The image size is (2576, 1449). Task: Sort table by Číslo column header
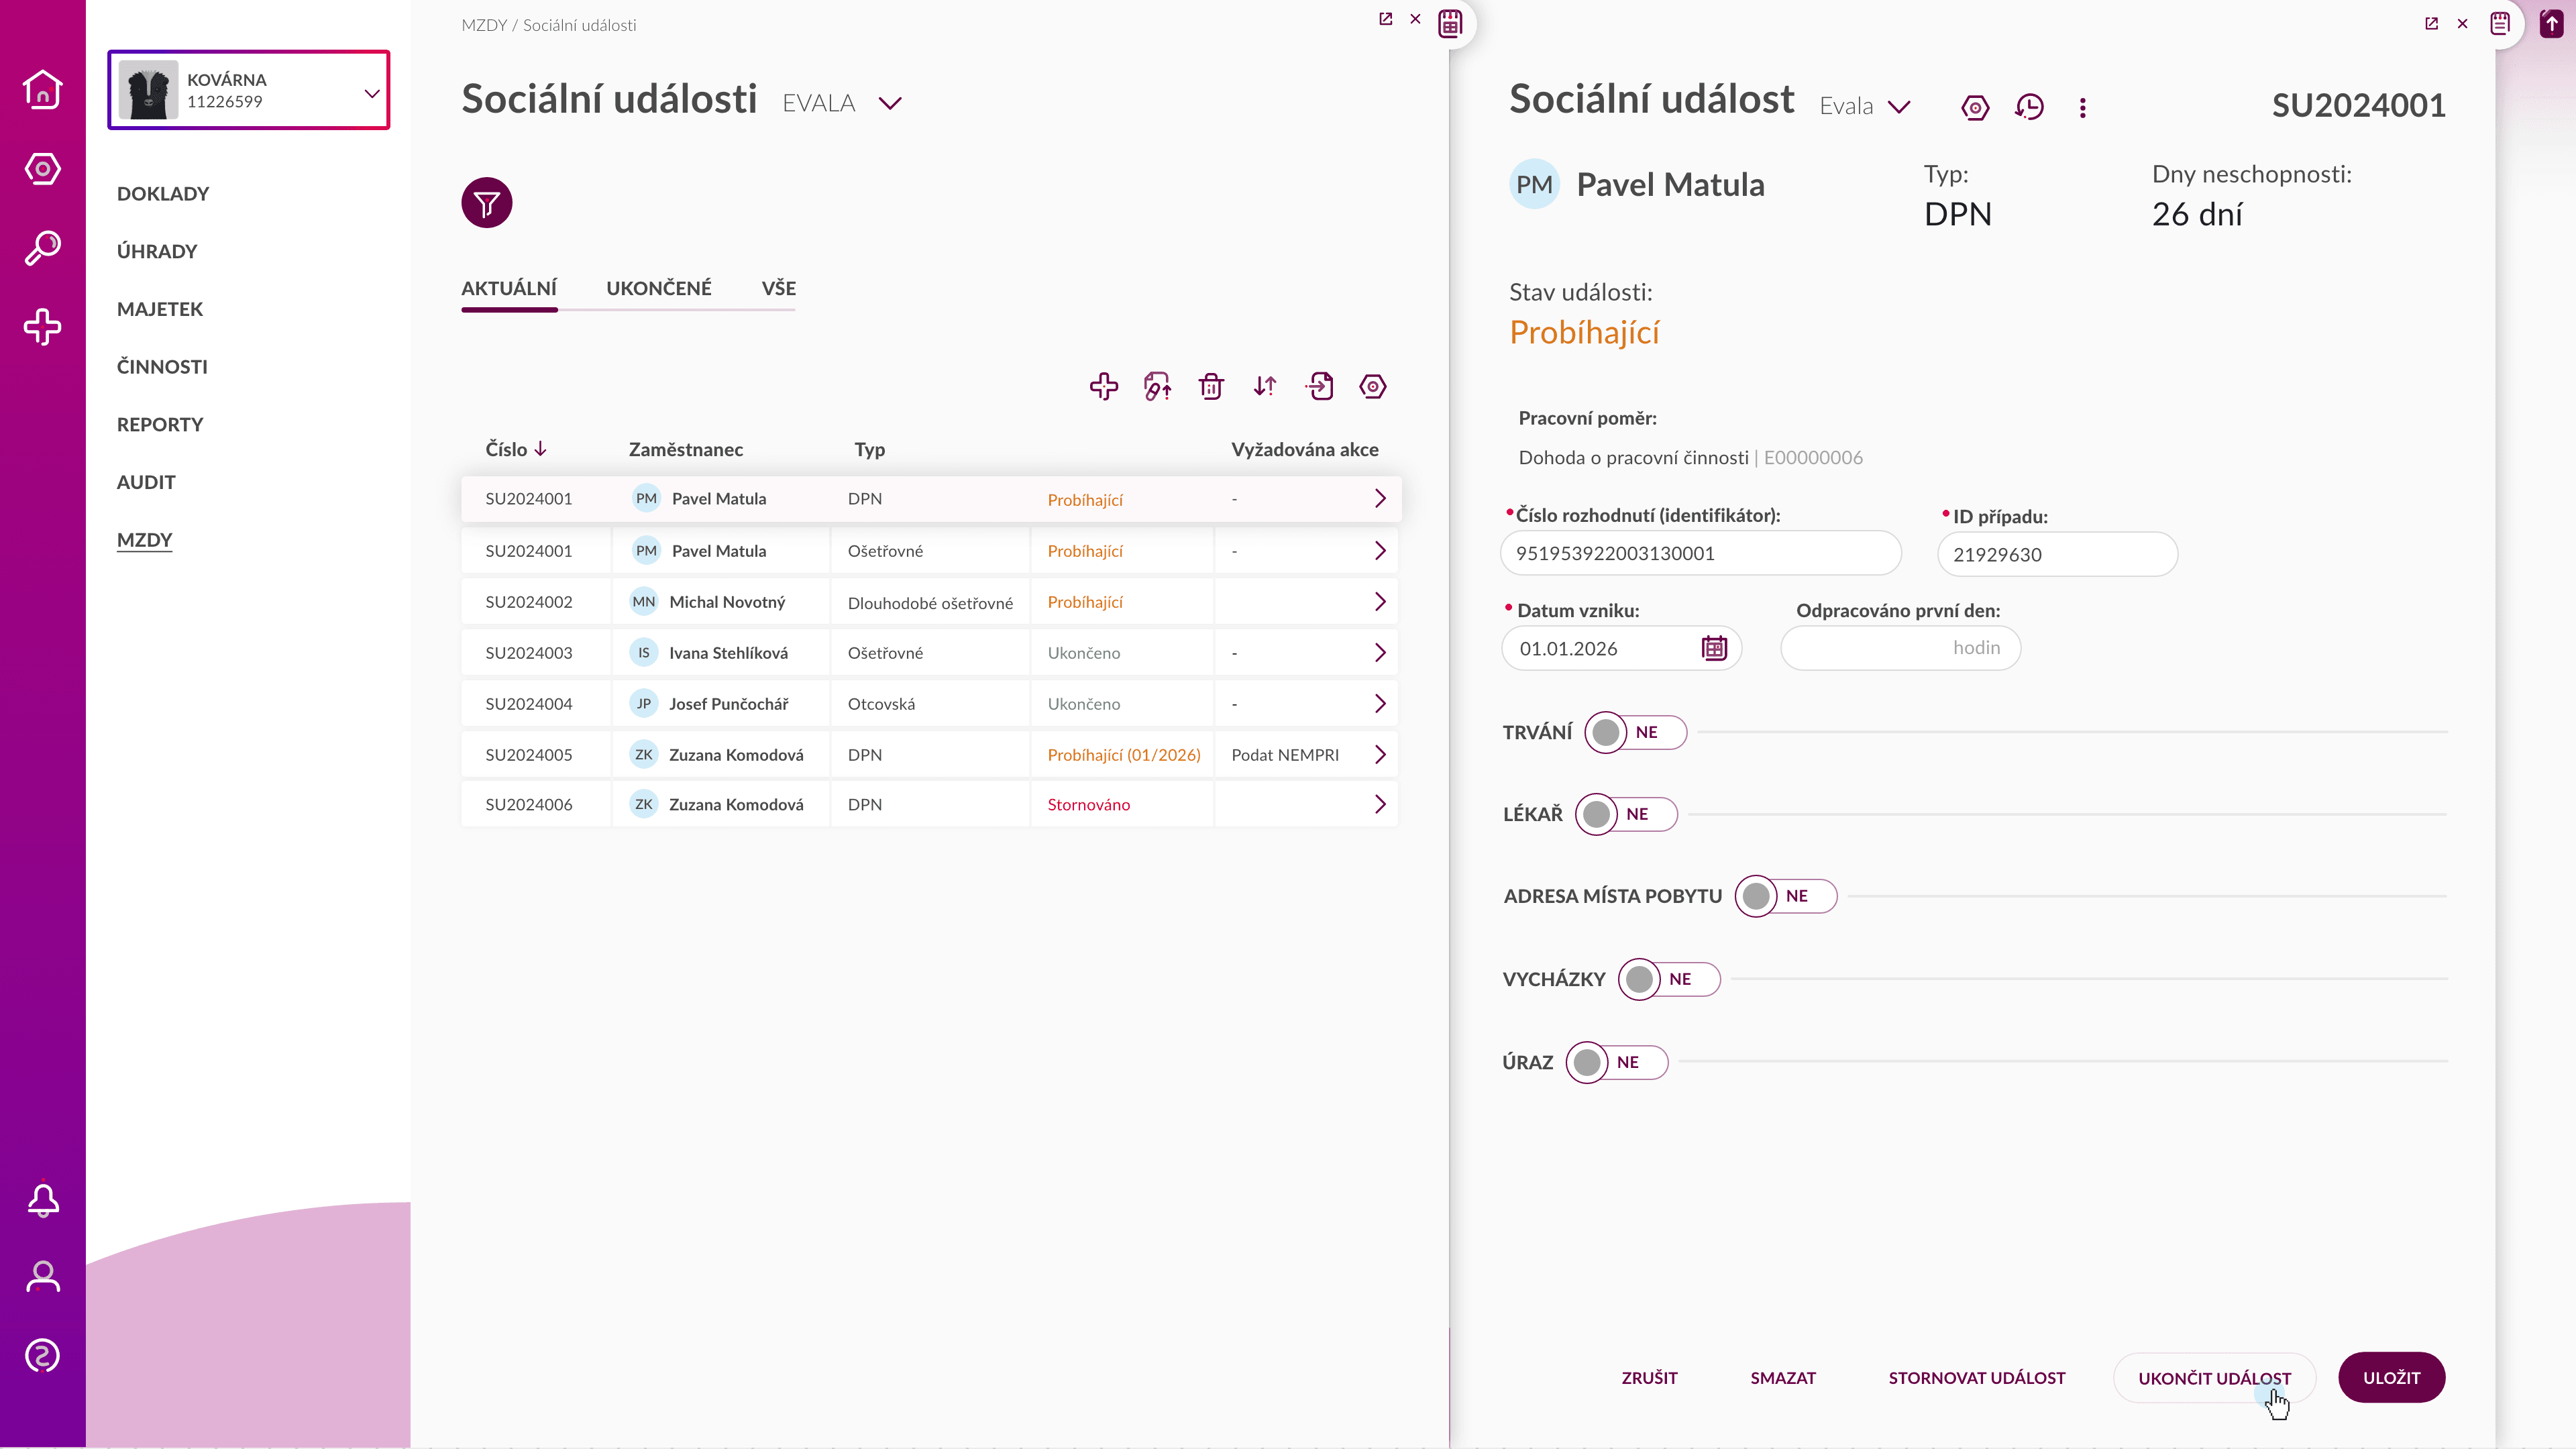tap(516, 450)
